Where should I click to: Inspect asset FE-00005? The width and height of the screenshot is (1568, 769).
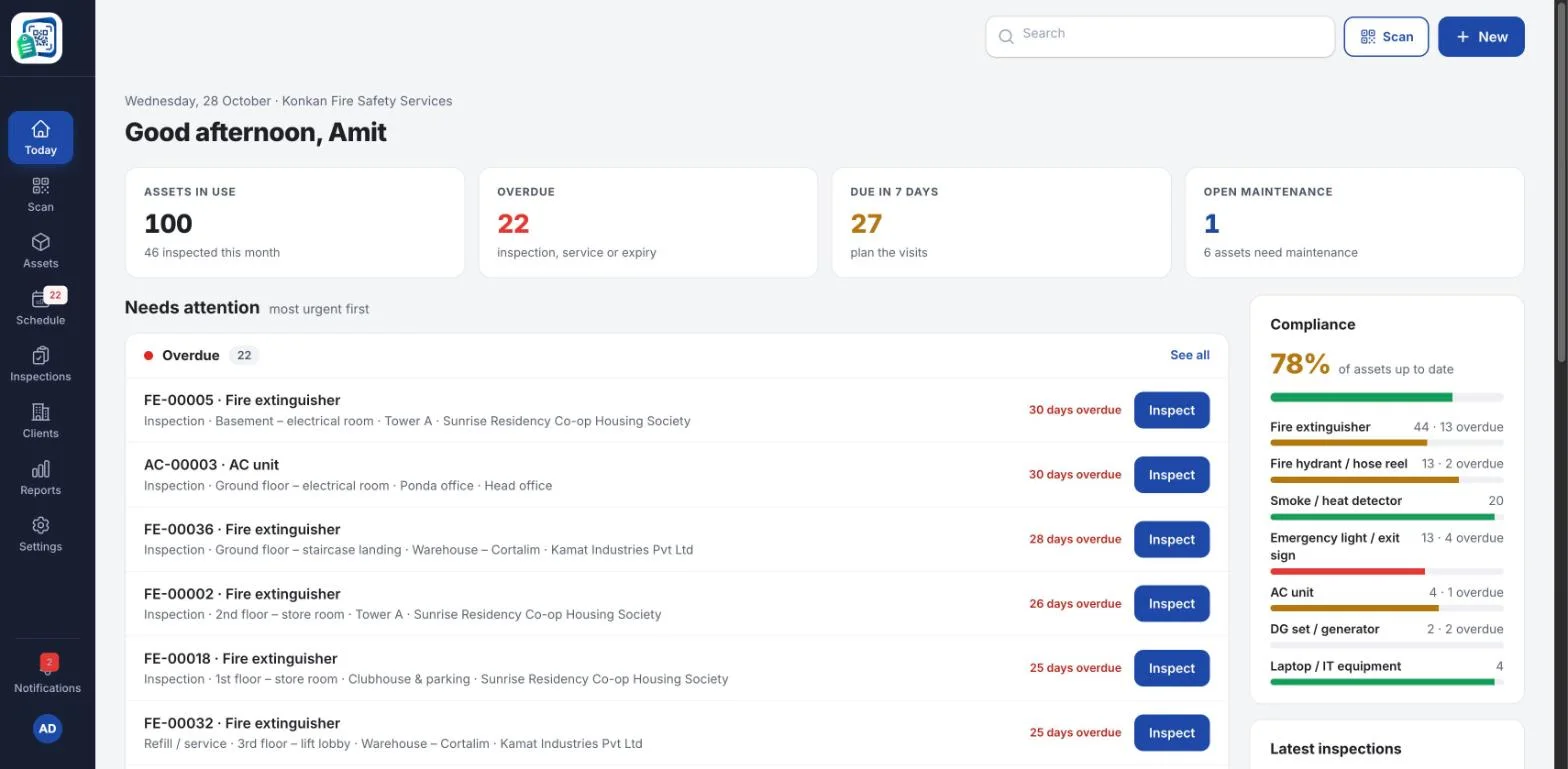(x=1172, y=410)
